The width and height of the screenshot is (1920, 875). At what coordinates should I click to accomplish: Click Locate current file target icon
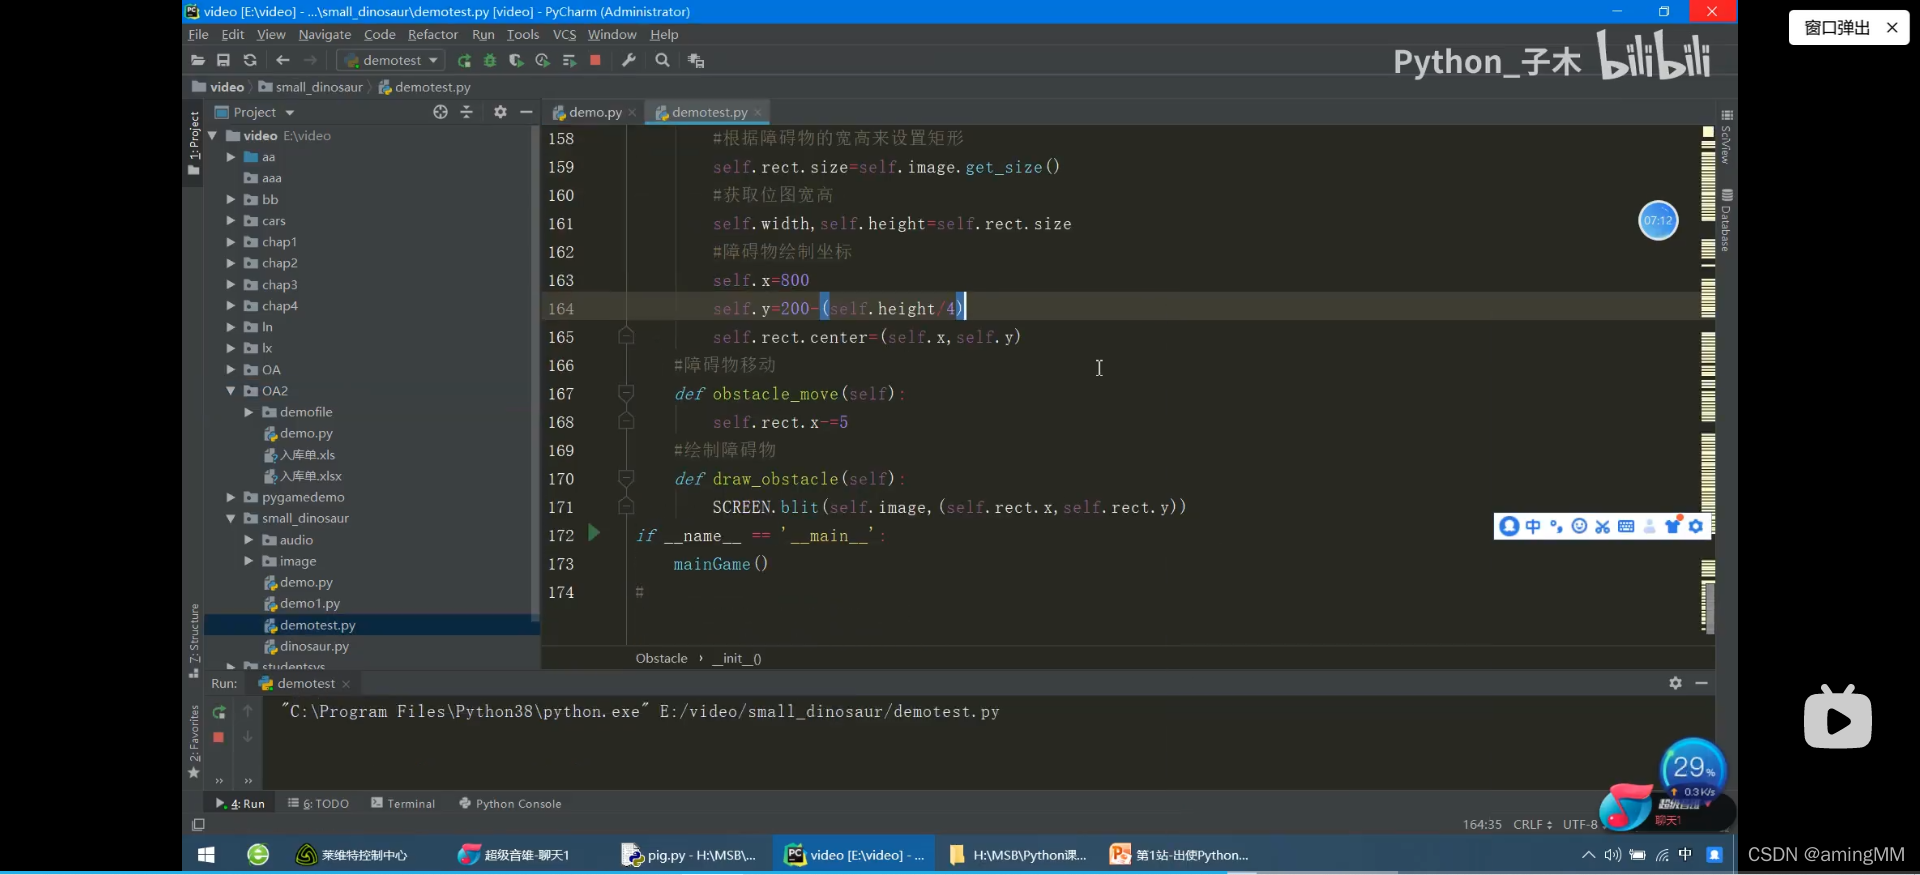tap(440, 112)
